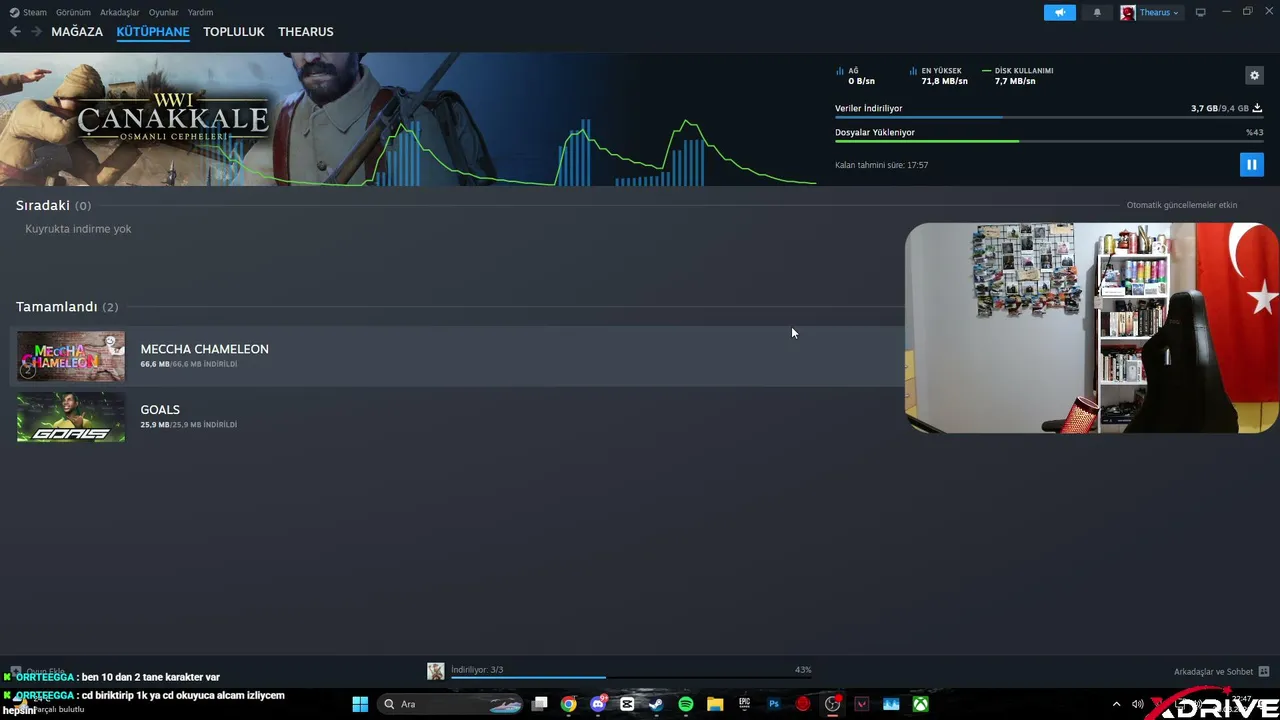
Task: Click the download icon beside 9,4 GB
Action: tap(1257, 108)
